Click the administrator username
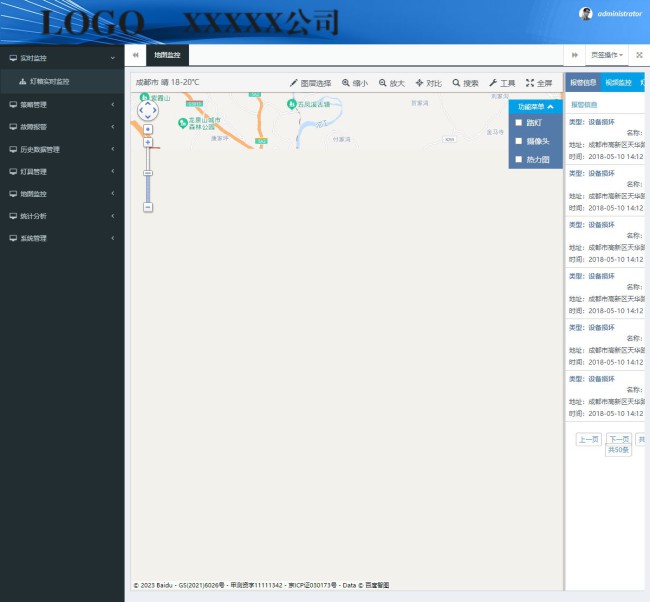The height and width of the screenshot is (602, 650). (619, 14)
